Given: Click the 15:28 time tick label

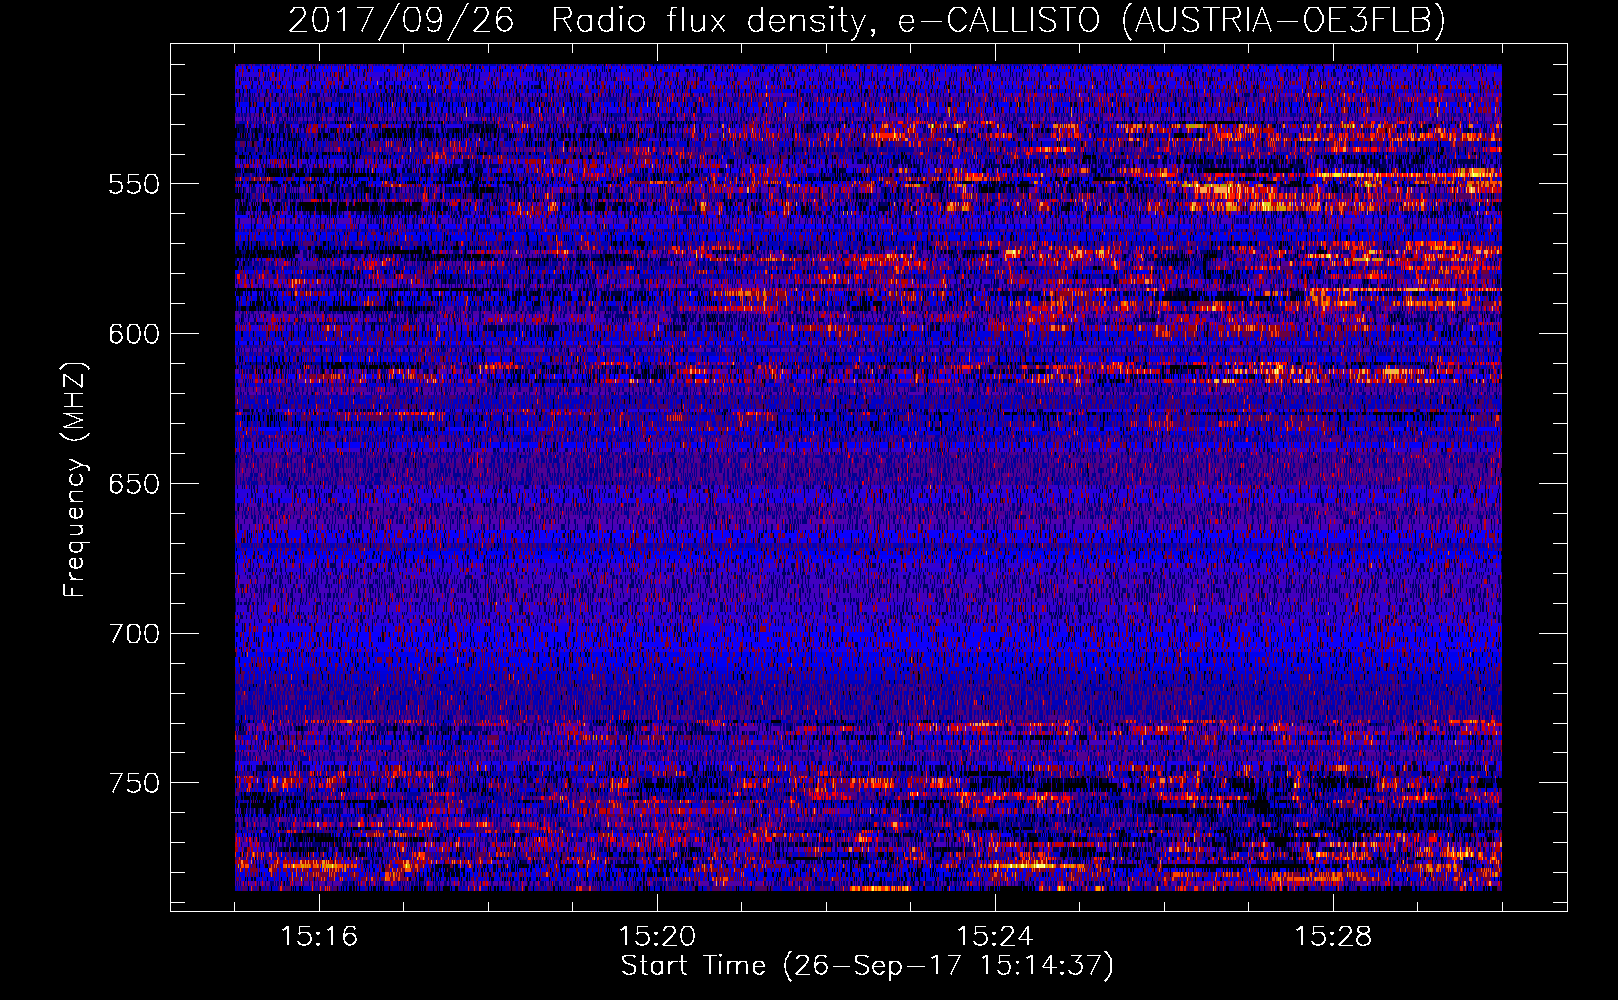Looking at the screenshot, I should (x=1333, y=937).
